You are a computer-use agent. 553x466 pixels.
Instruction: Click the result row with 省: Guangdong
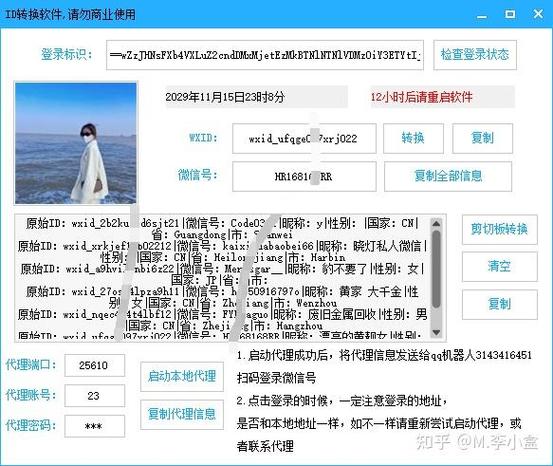pyautogui.click(x=222, y=235)
